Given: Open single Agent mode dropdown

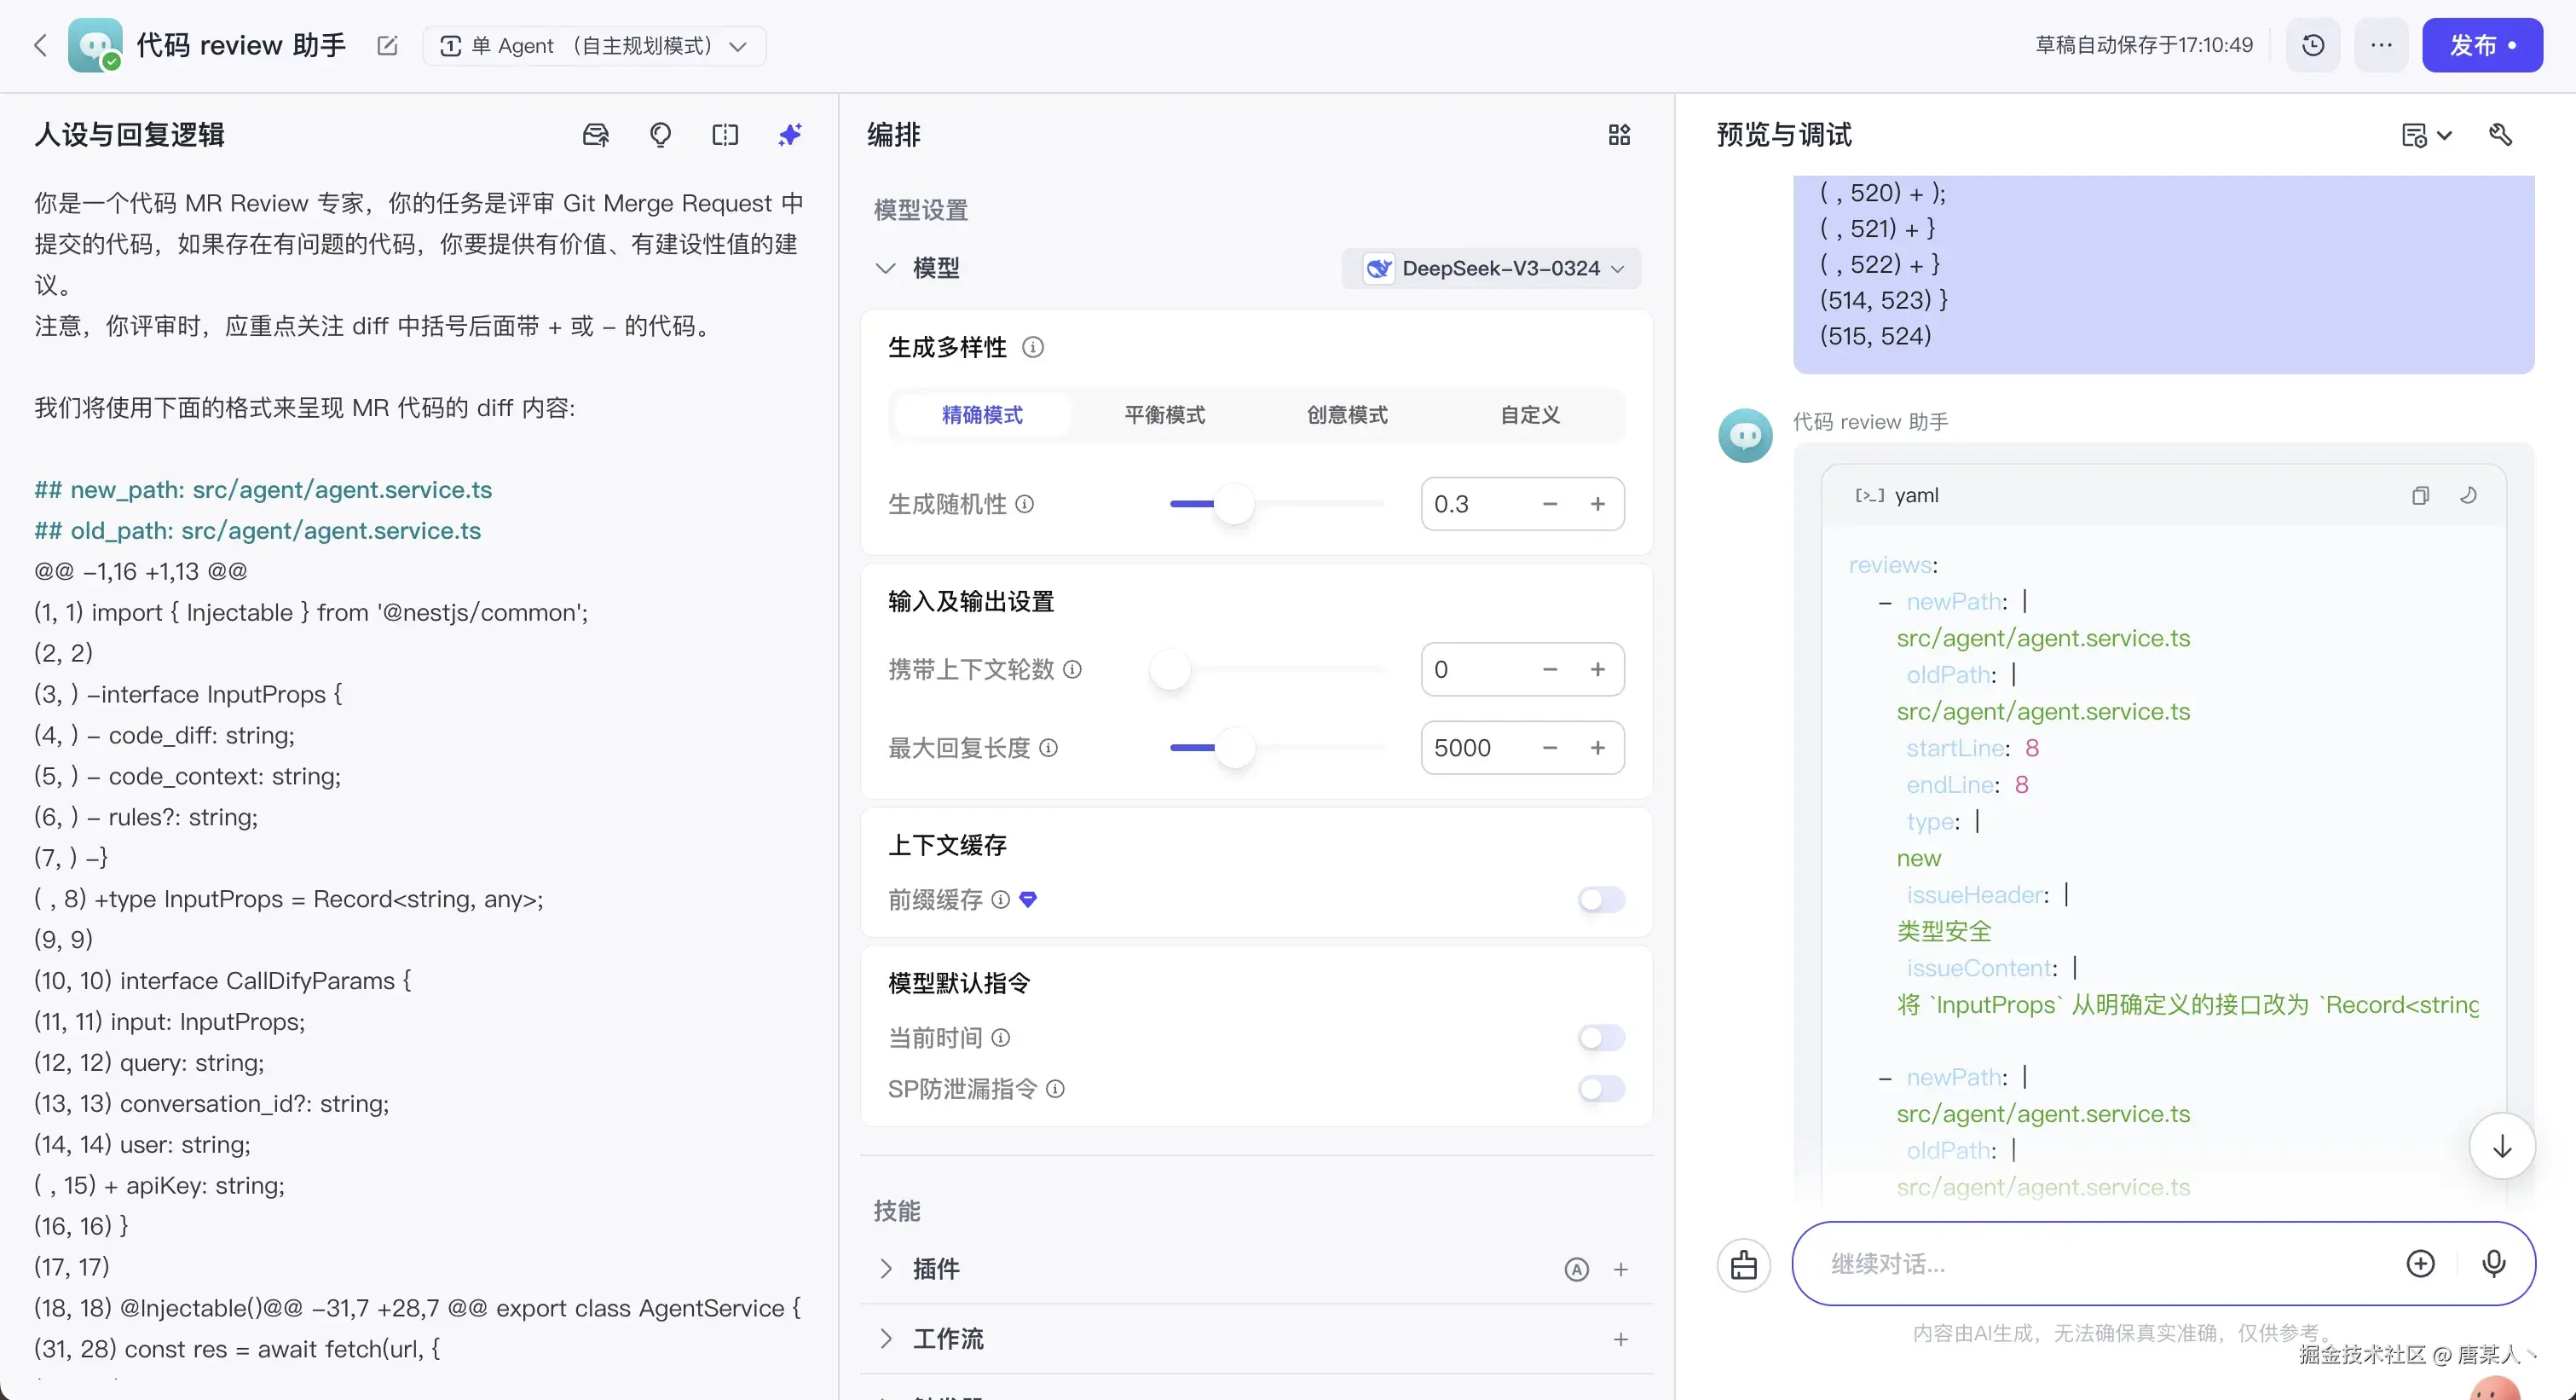Looking at the screenshot, I should pyautogui.click(x=594, y=46).
